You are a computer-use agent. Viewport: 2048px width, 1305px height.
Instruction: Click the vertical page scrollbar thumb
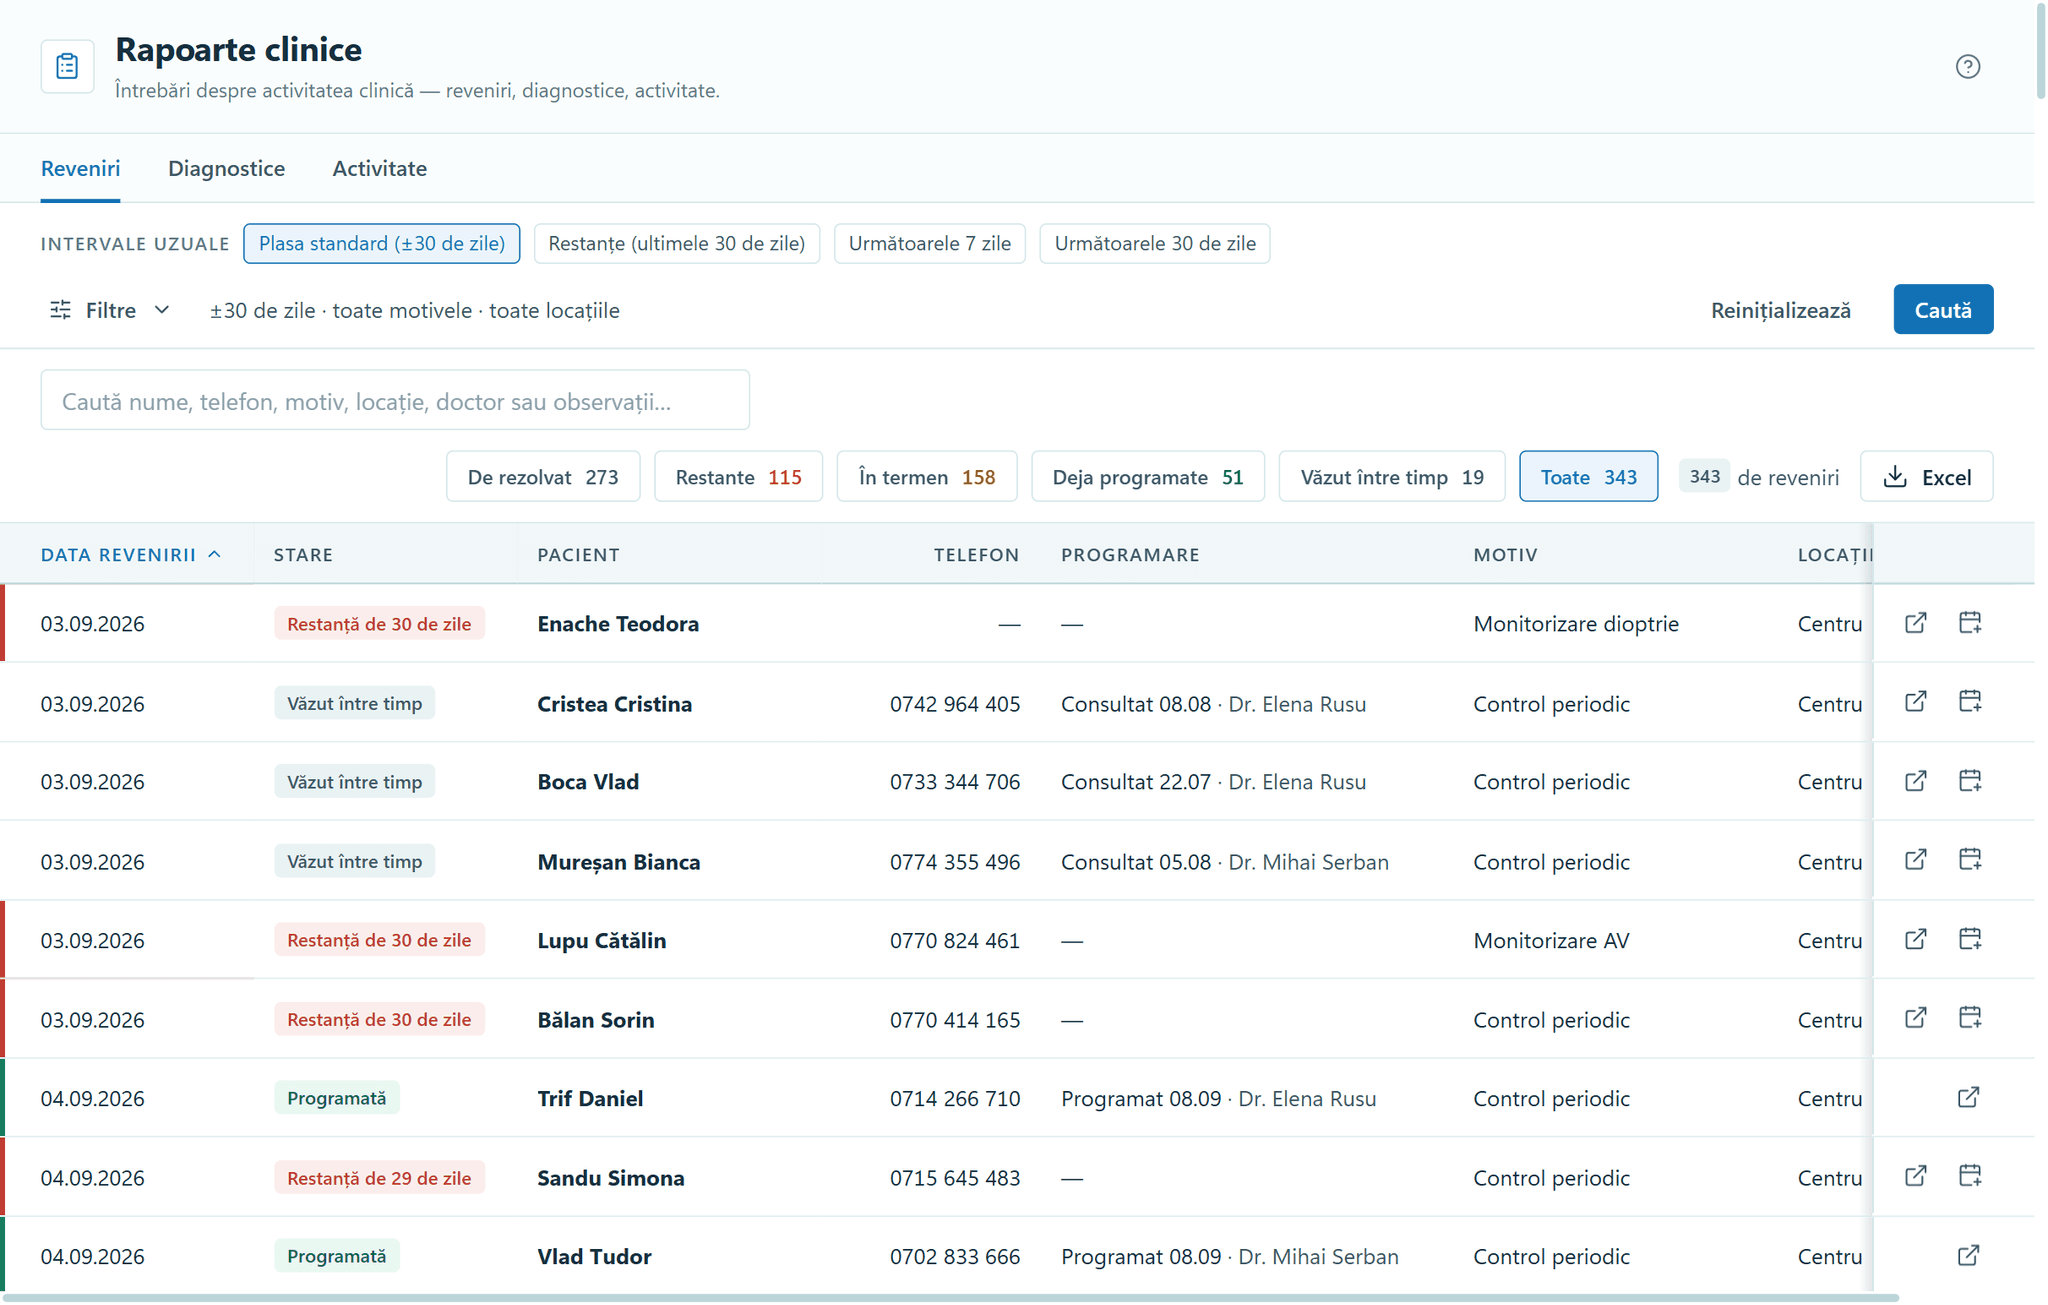pyautogui.click(x=2041, y=50)
